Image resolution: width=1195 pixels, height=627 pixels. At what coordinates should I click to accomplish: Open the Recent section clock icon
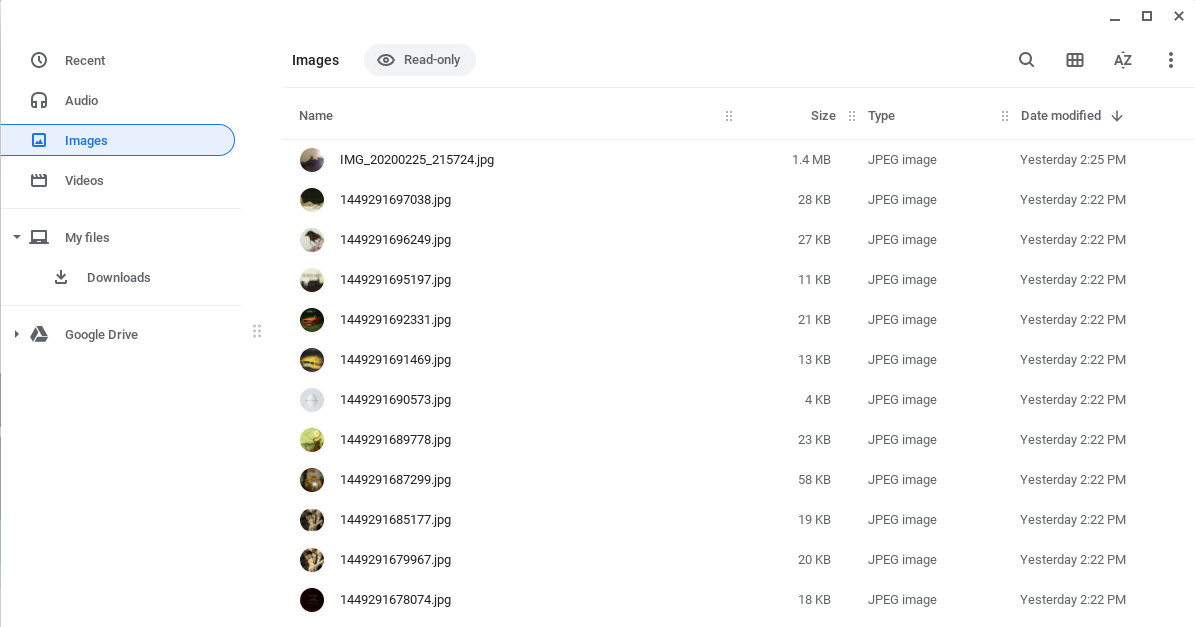click(39, 60)
